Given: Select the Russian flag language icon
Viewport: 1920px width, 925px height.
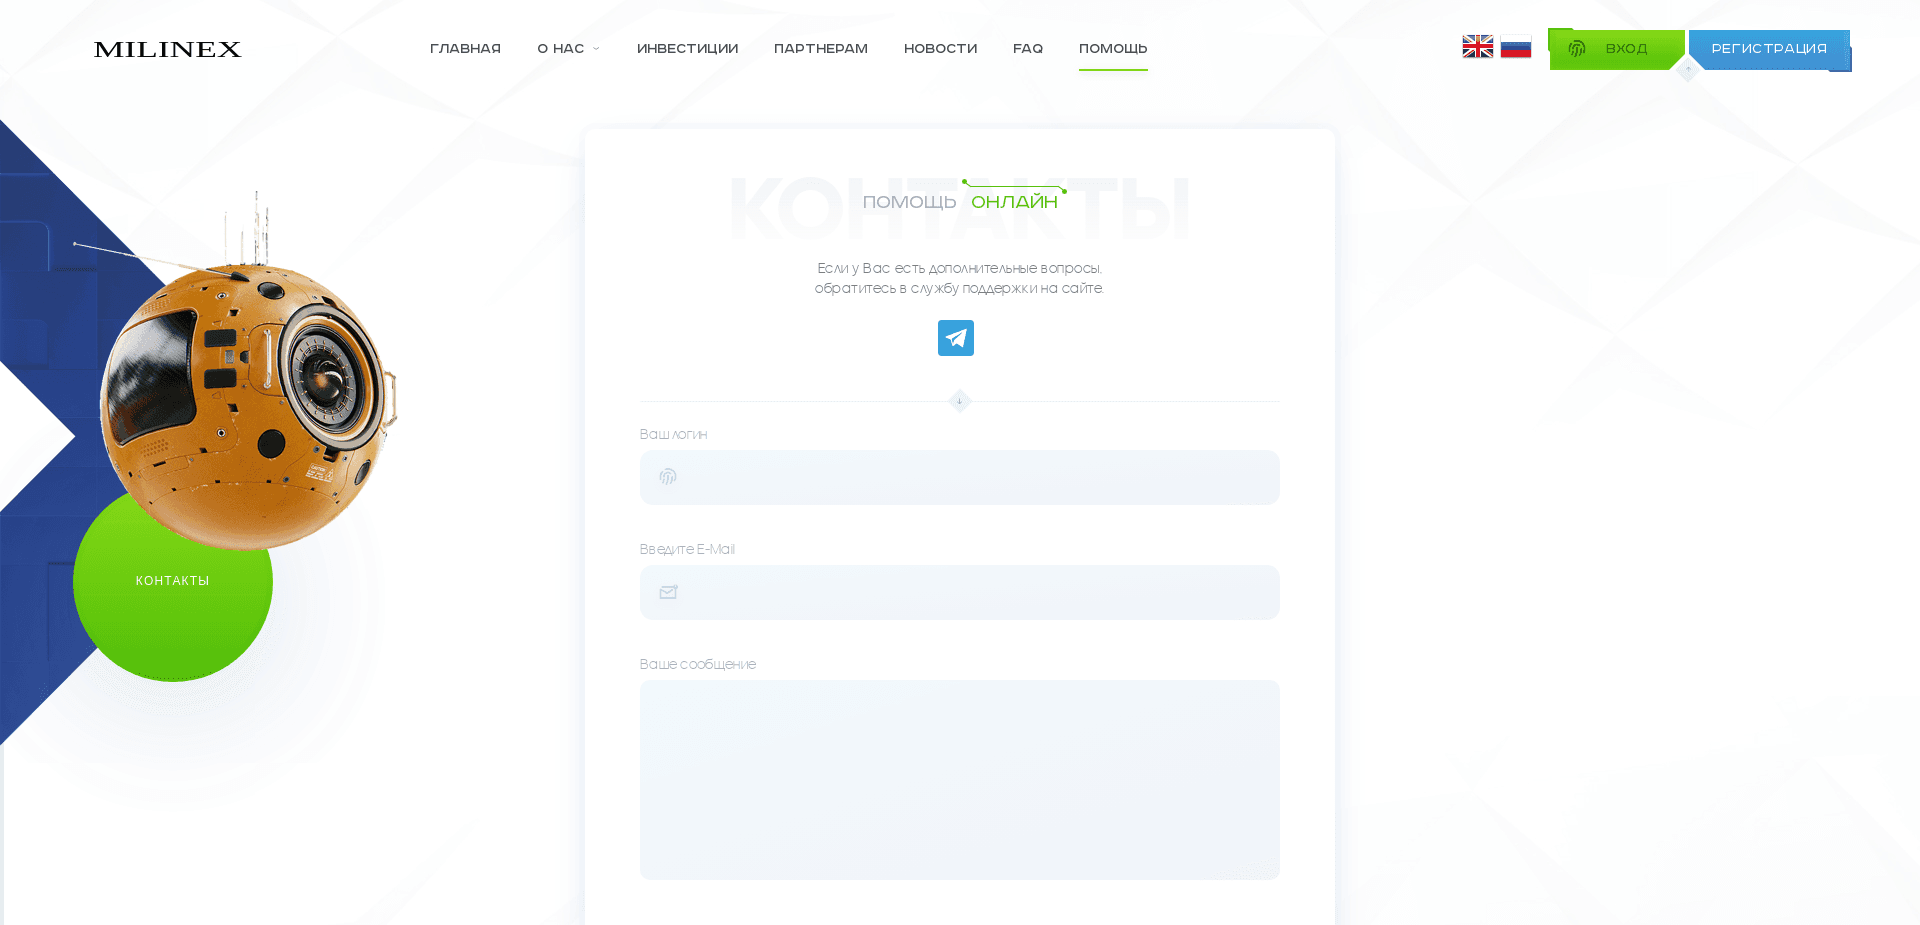Looking at the screenshot, I should coord(1516,45).
